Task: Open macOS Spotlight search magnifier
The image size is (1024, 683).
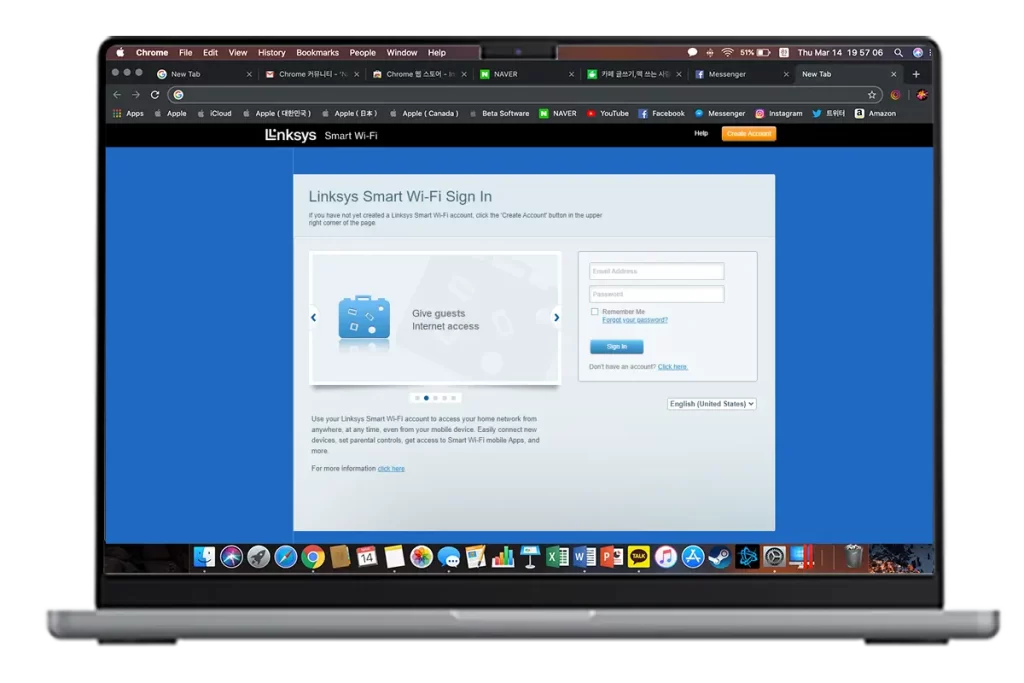Action: [899, 52]
